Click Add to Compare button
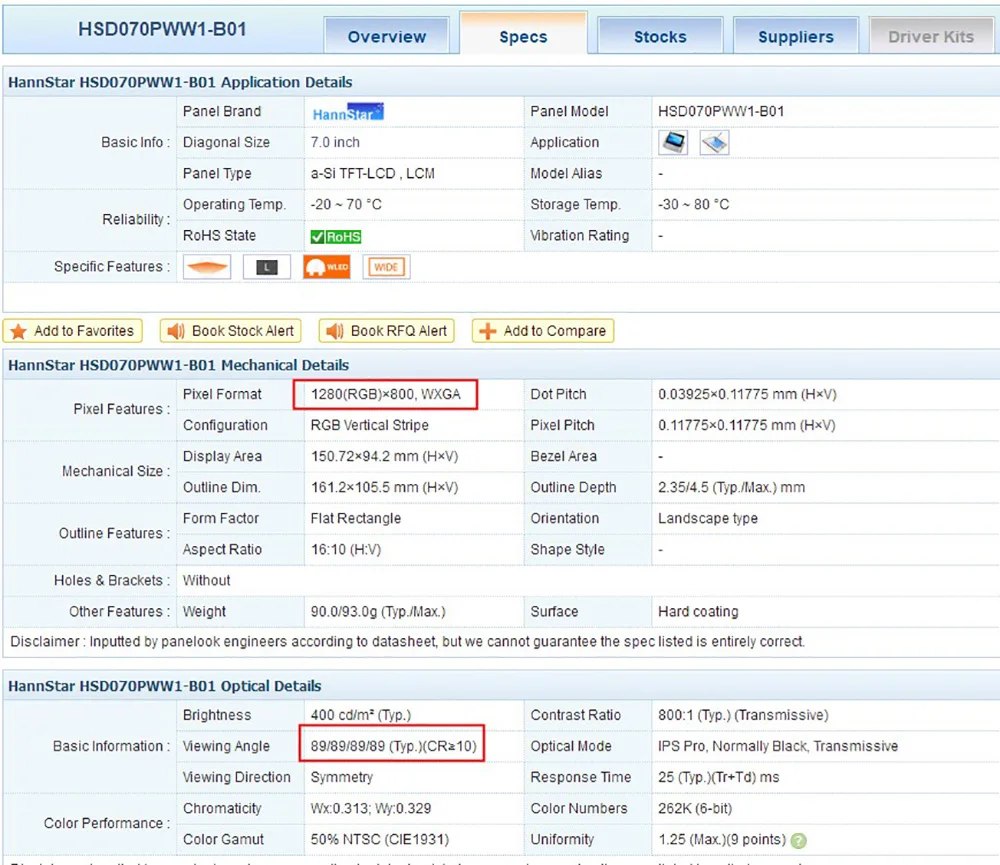This screenshot has height=865, width=1000. [x=543, y=331]
